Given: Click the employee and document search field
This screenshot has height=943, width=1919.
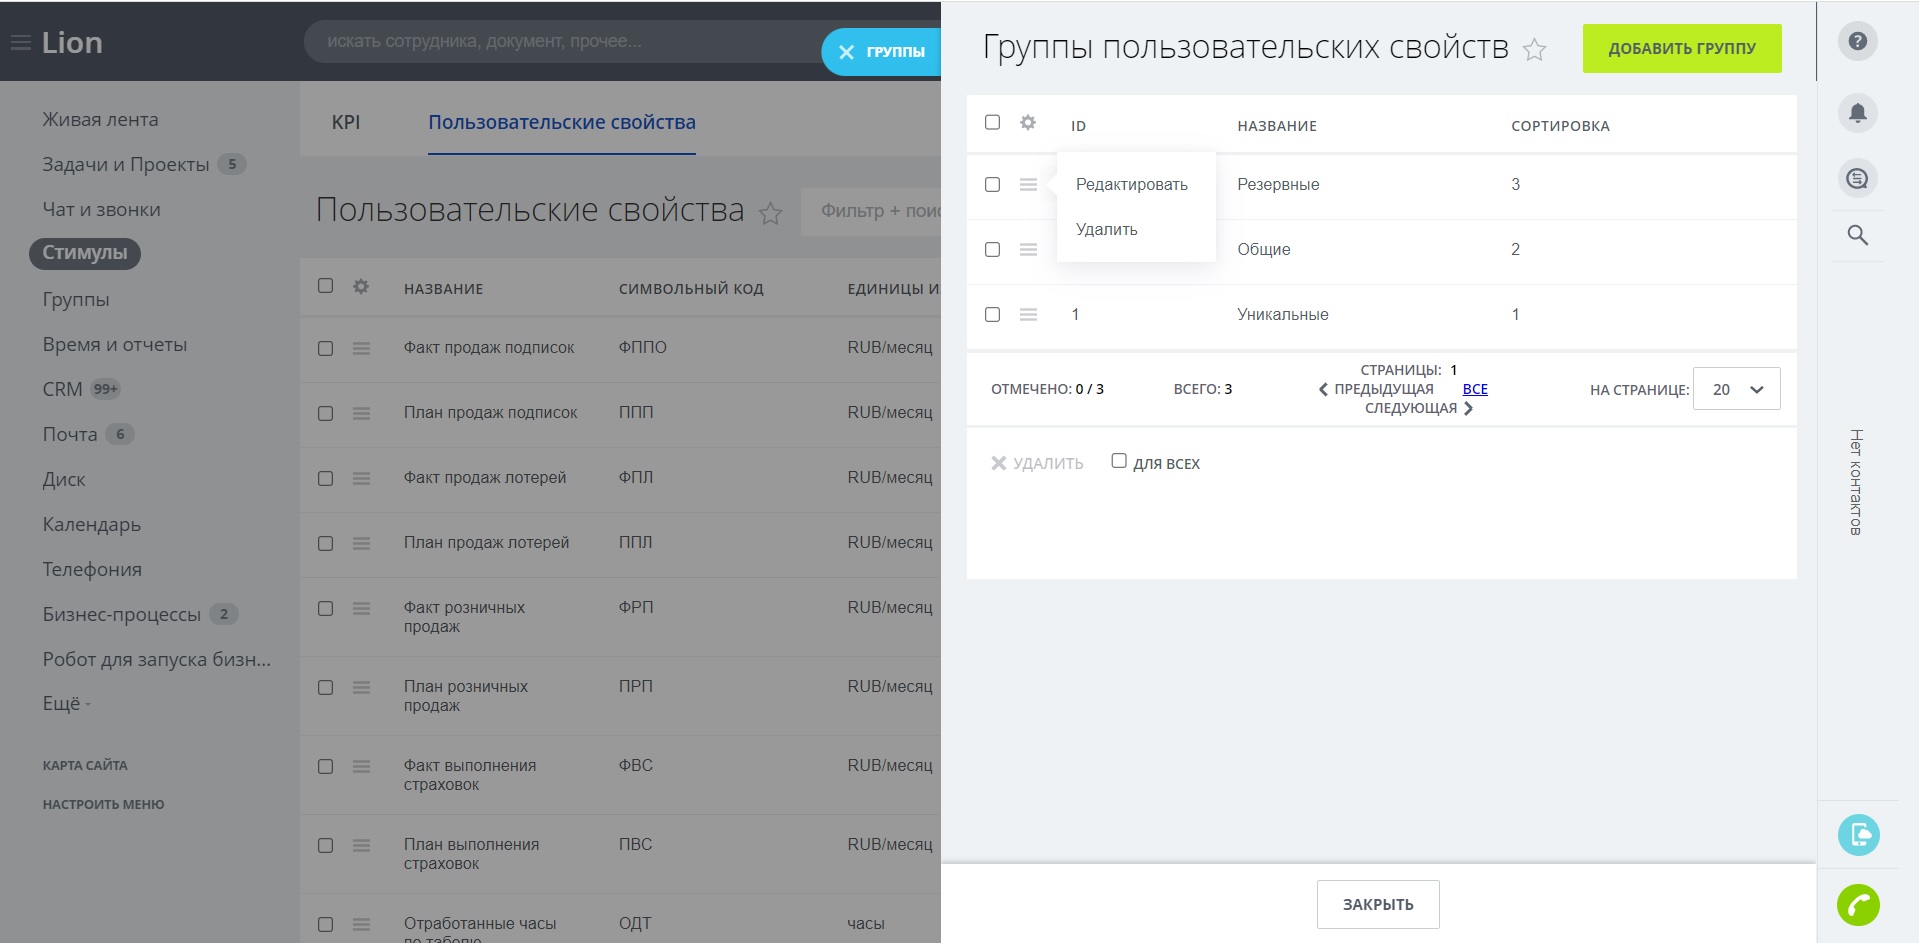Looking at the screenshot, I should 560,42.
